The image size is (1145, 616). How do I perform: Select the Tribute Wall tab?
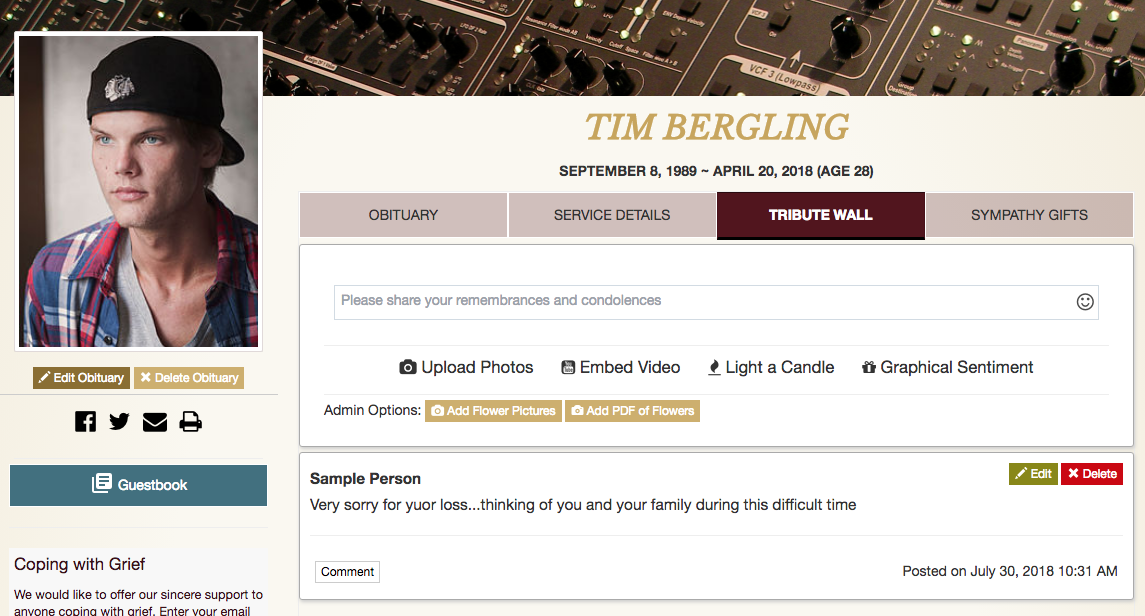820,215
